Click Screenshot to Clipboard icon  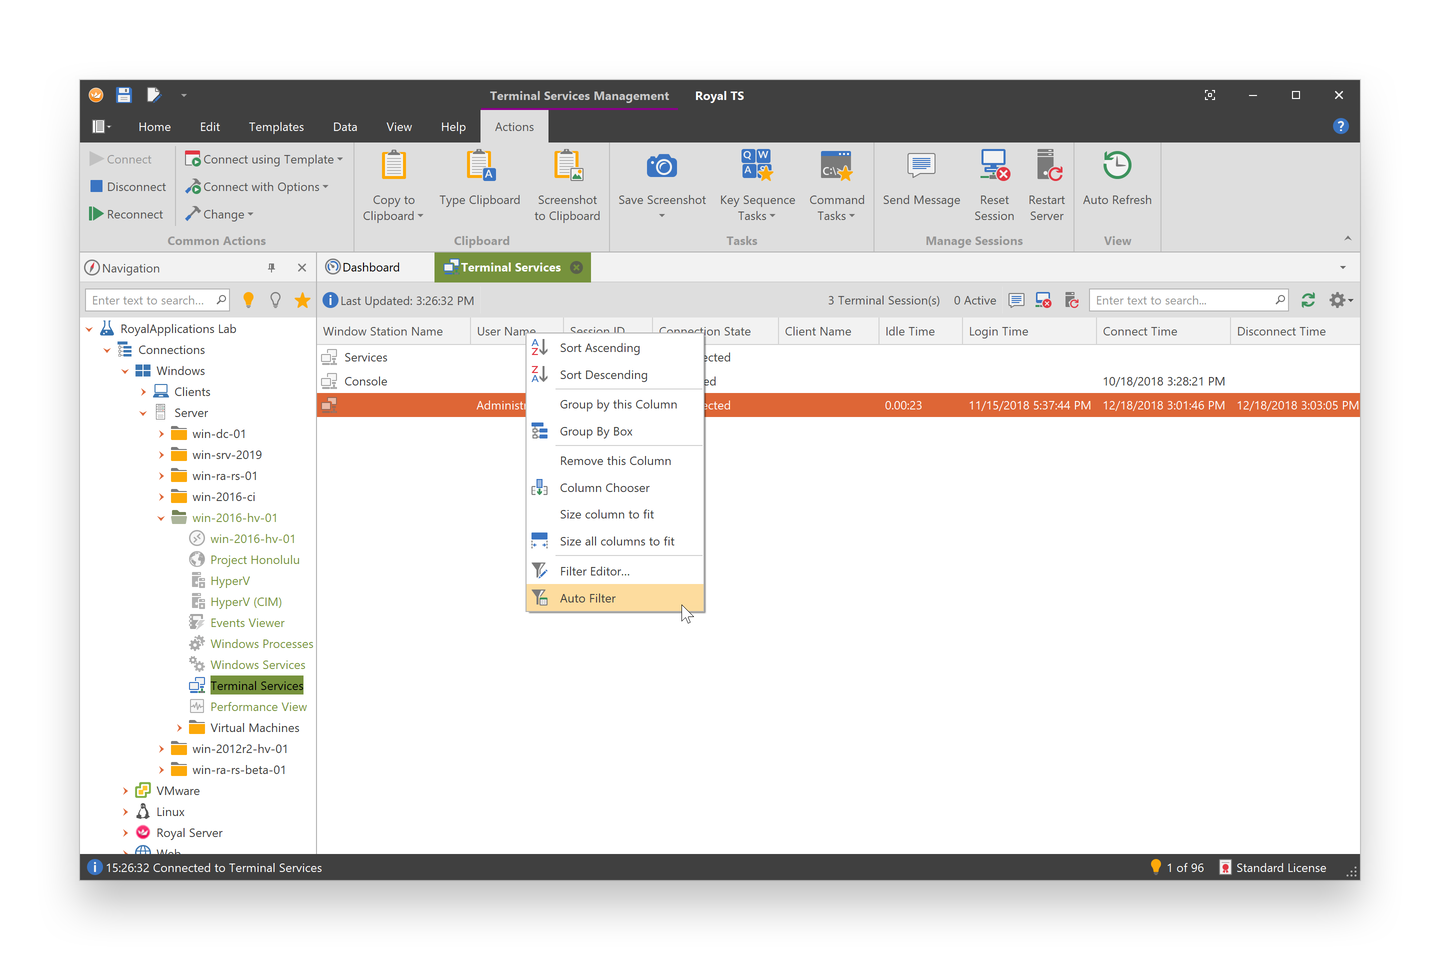click(x=567, y=167)
